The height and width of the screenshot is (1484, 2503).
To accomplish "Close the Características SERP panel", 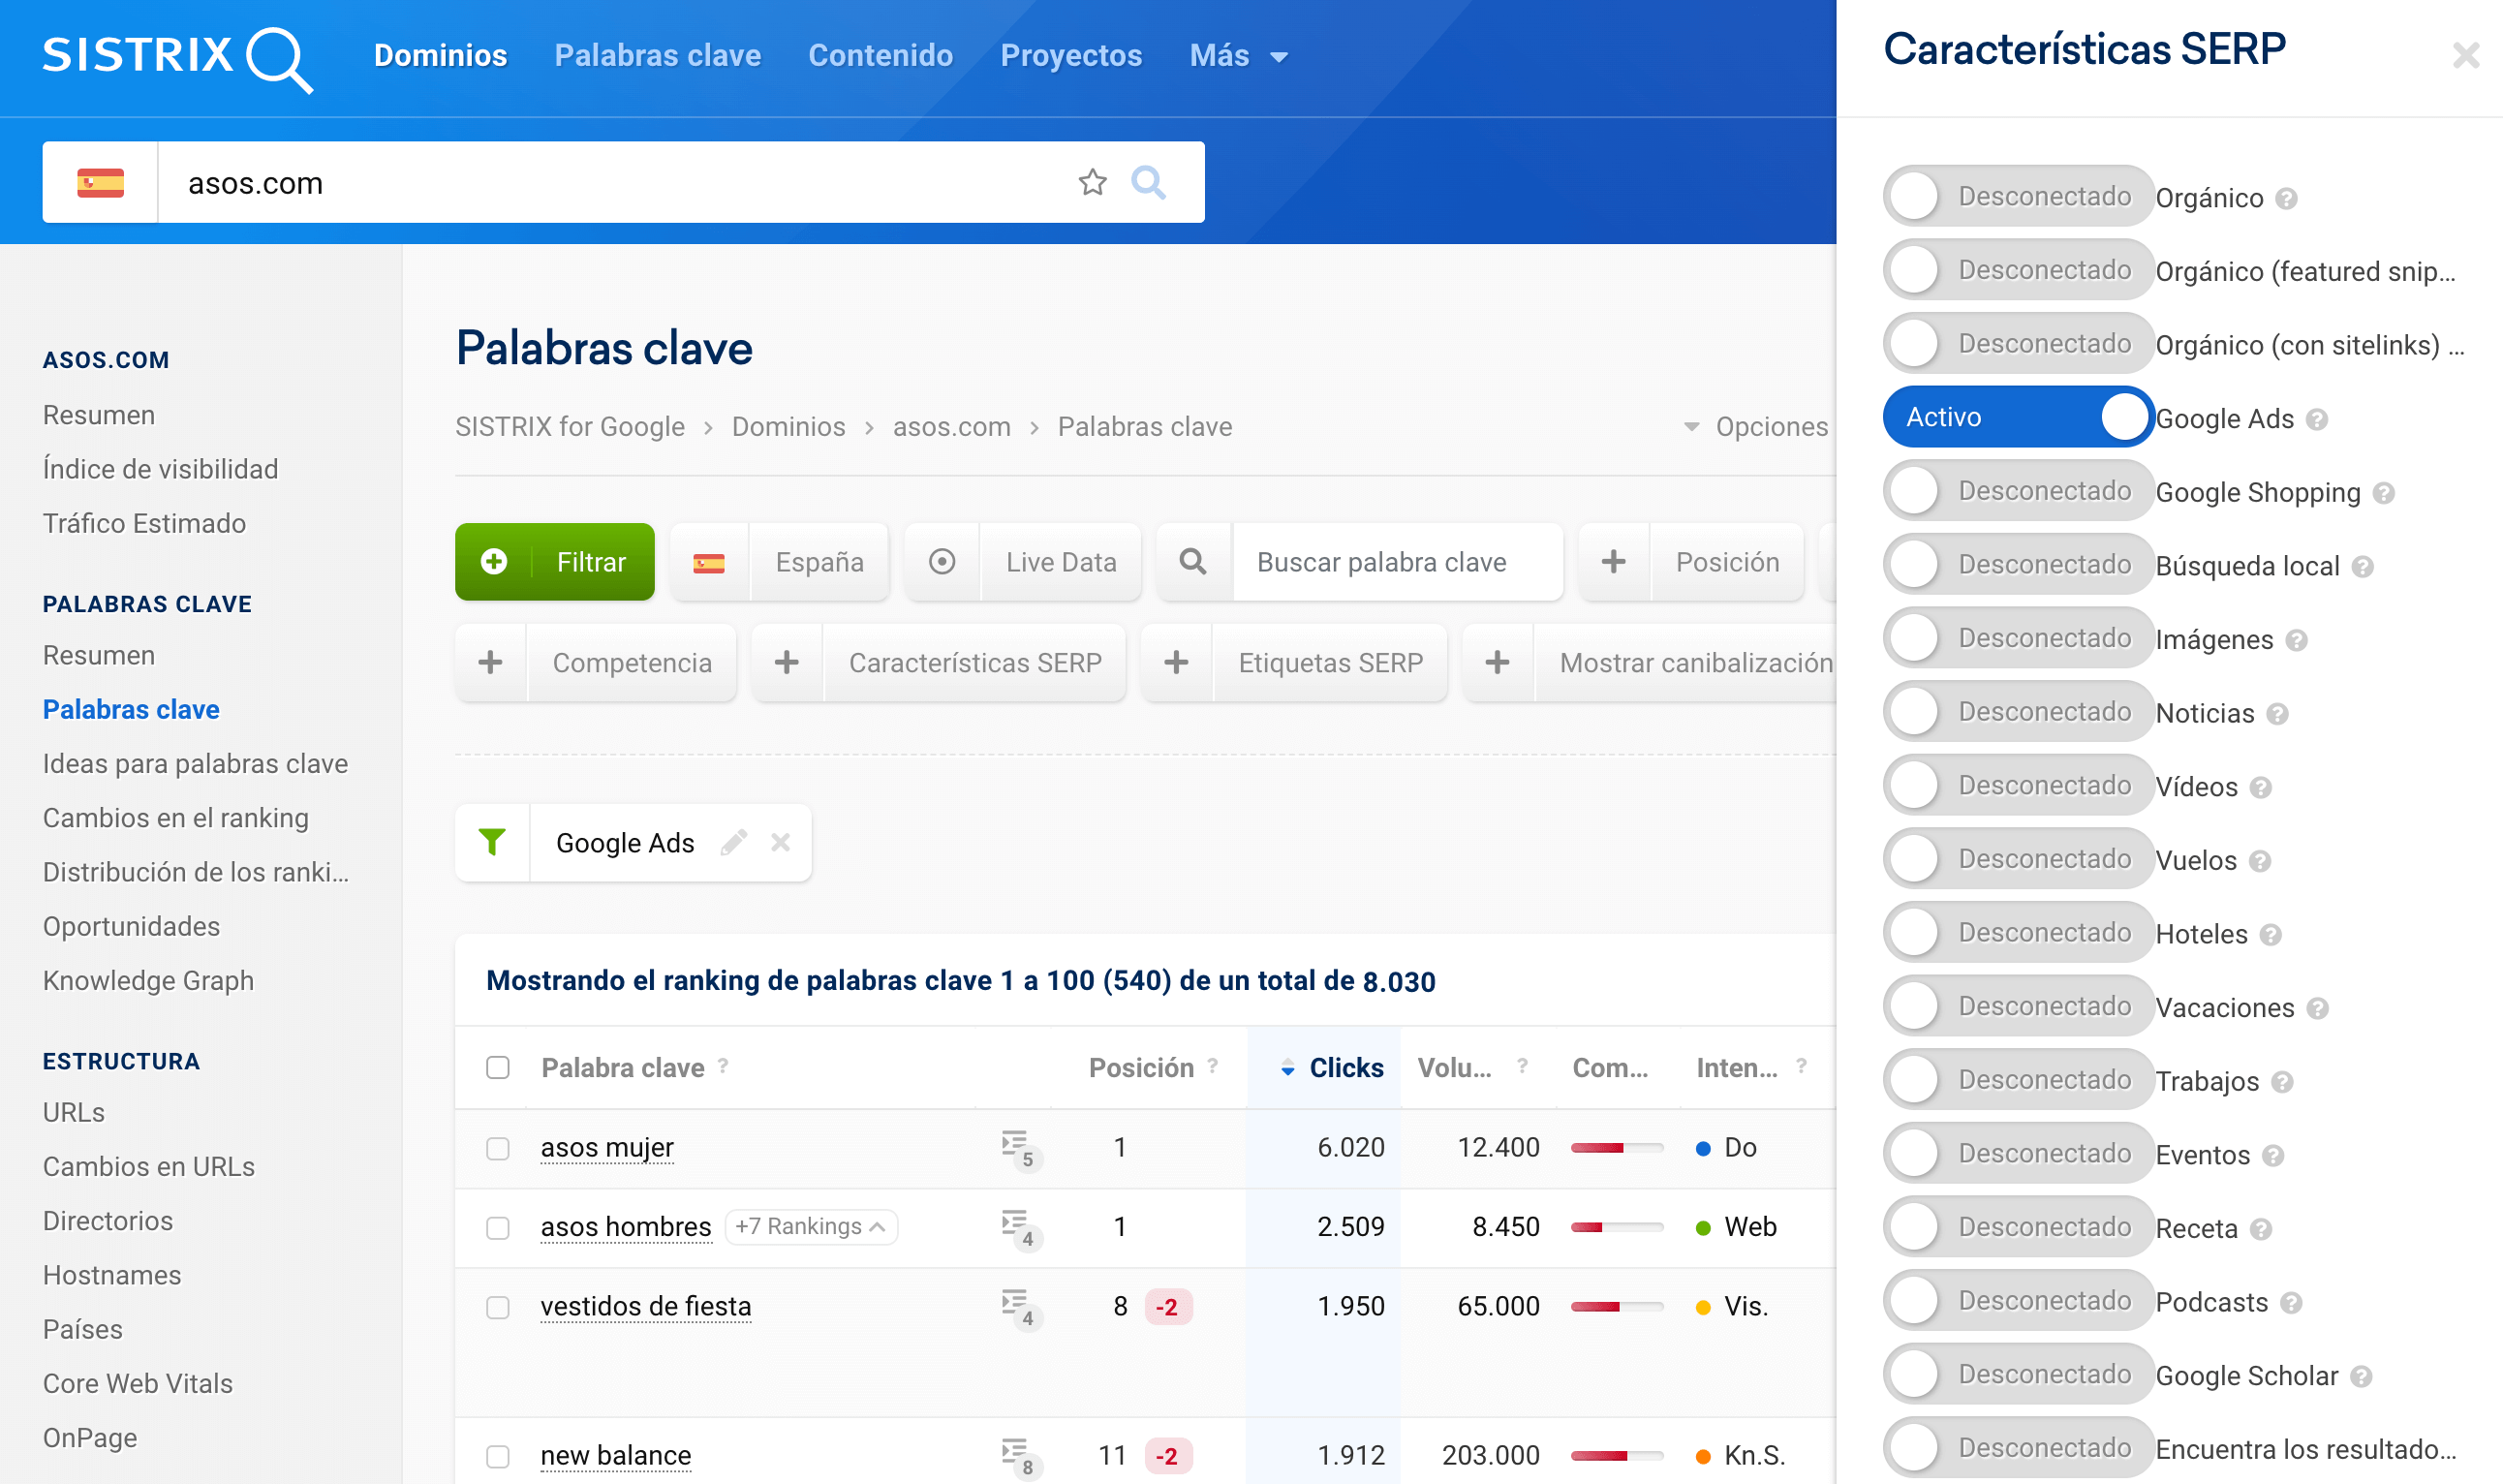I will (2465, 55).
